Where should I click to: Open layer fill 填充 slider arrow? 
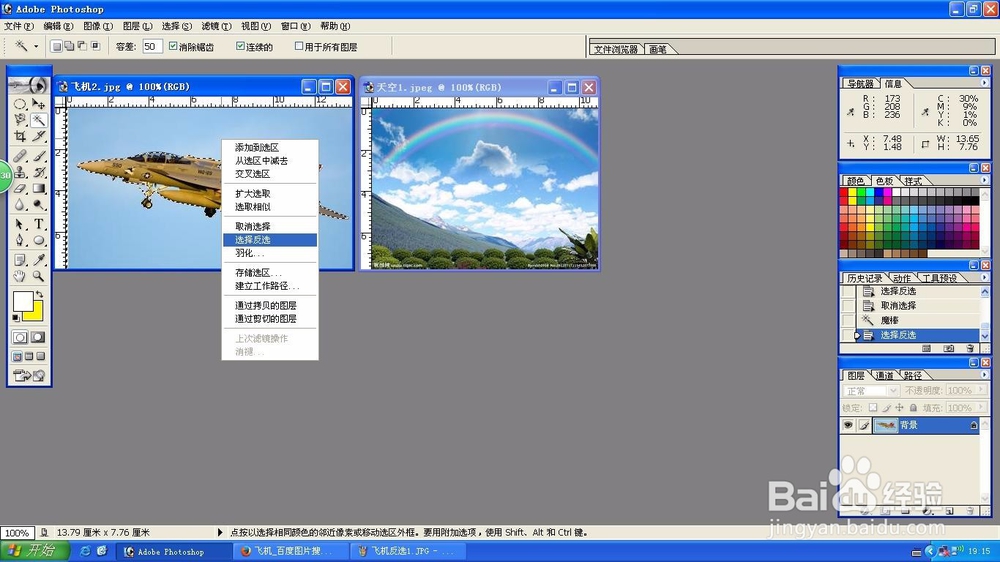click(981, 407)
